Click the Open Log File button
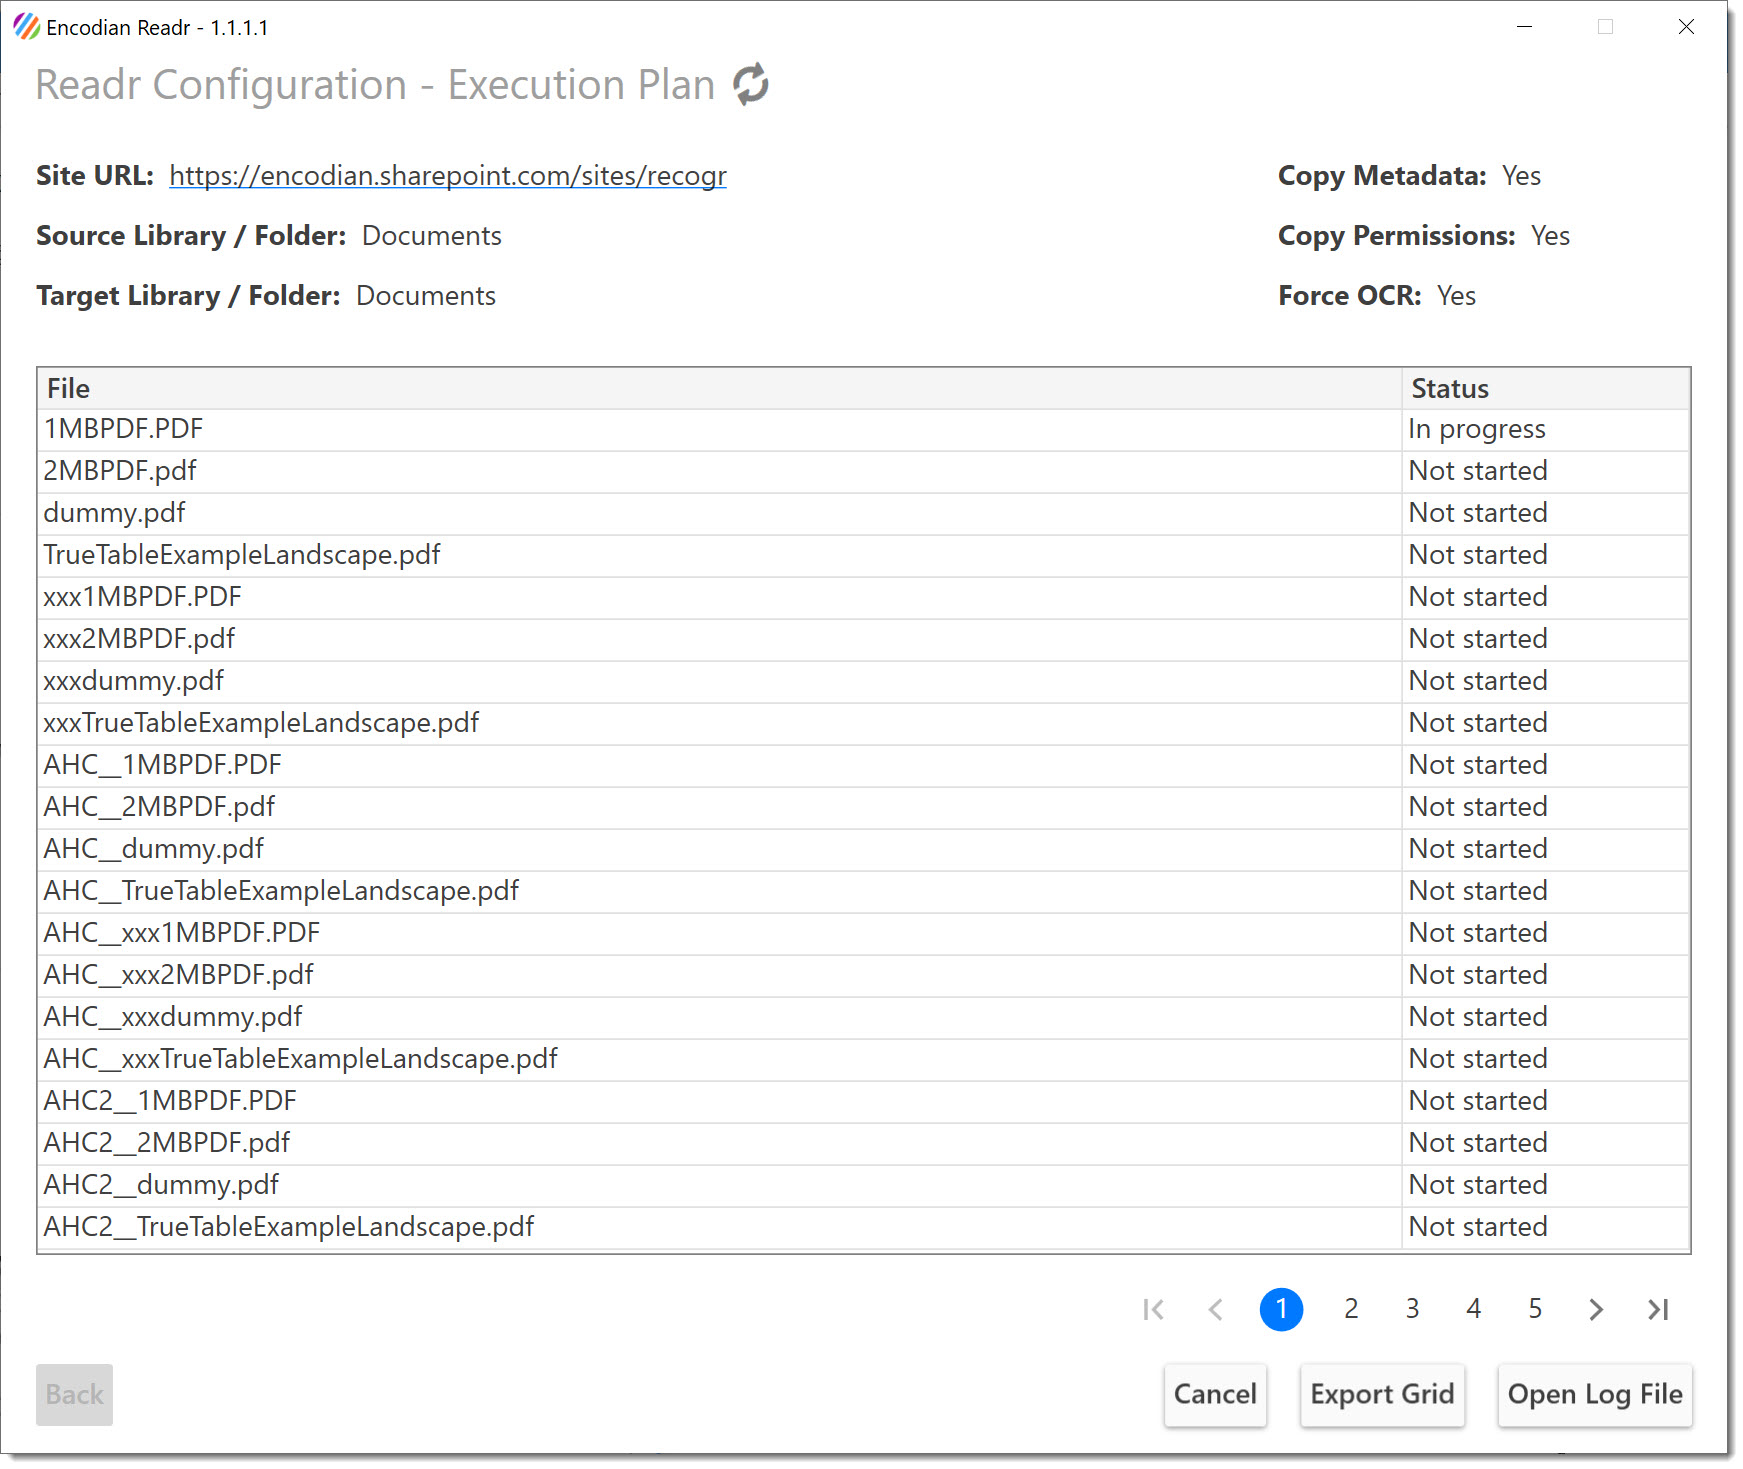Screen dimensions: 1743x1469 pyautogui.click(x=1595, y=1394)
